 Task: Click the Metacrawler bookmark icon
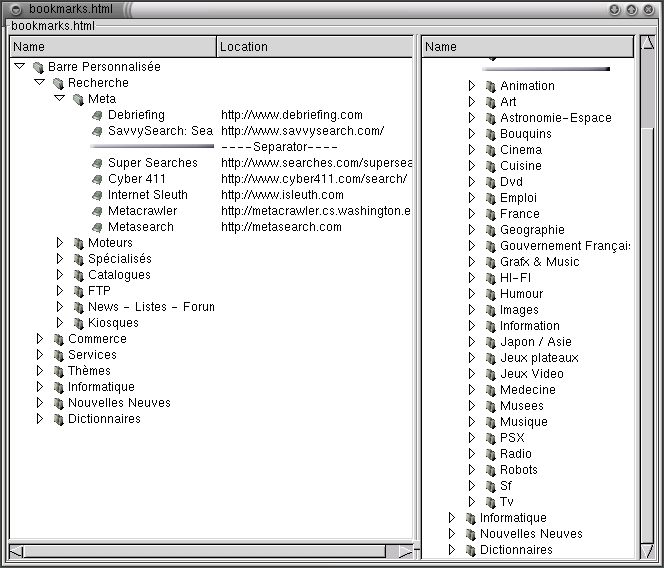(x=97, y=211)
